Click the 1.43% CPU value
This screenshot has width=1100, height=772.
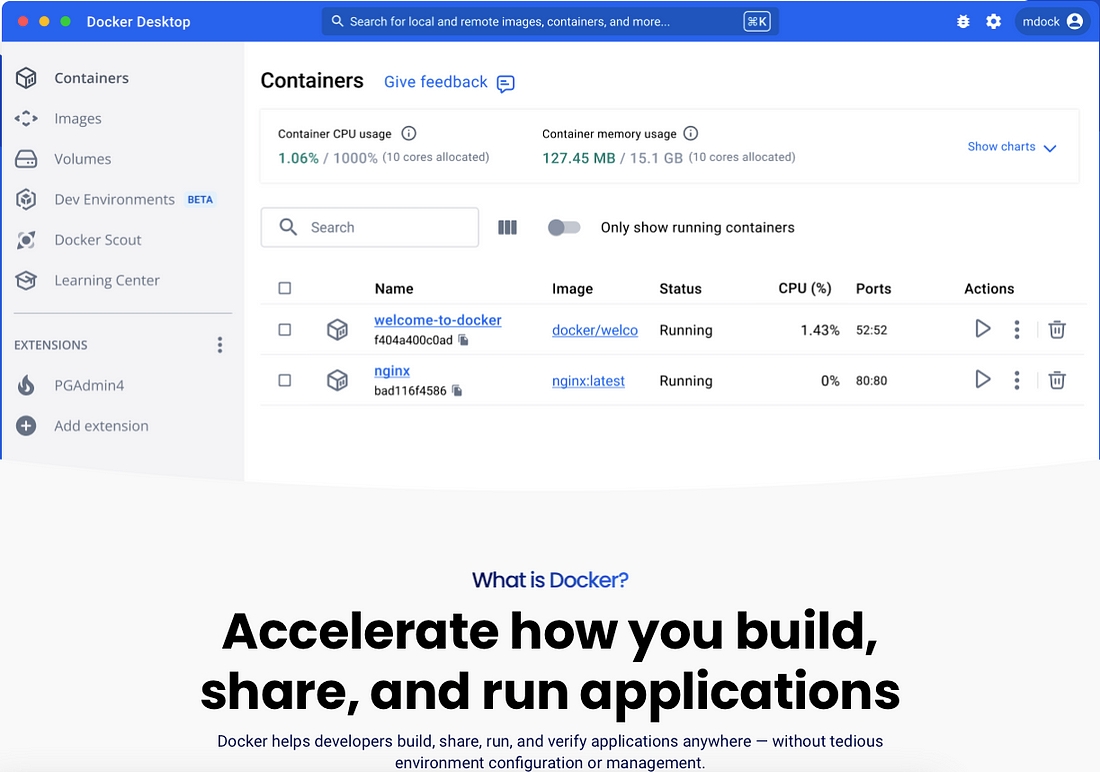click(820, 330)
